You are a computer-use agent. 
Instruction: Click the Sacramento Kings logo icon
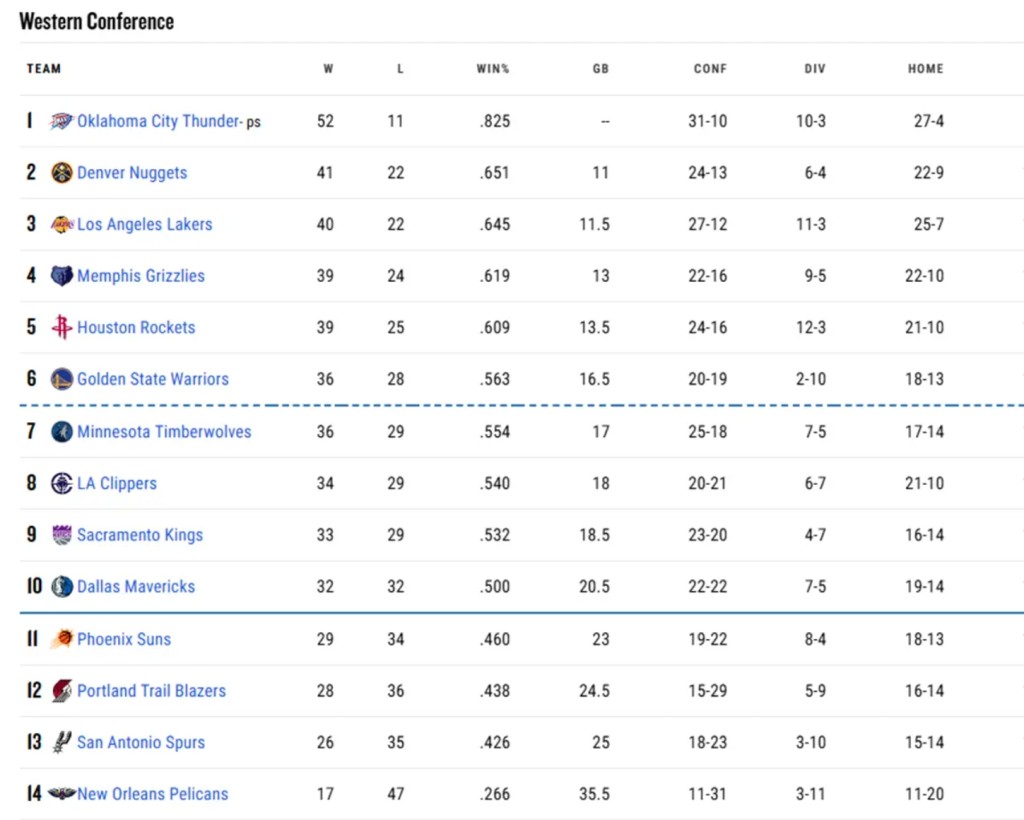62,535
